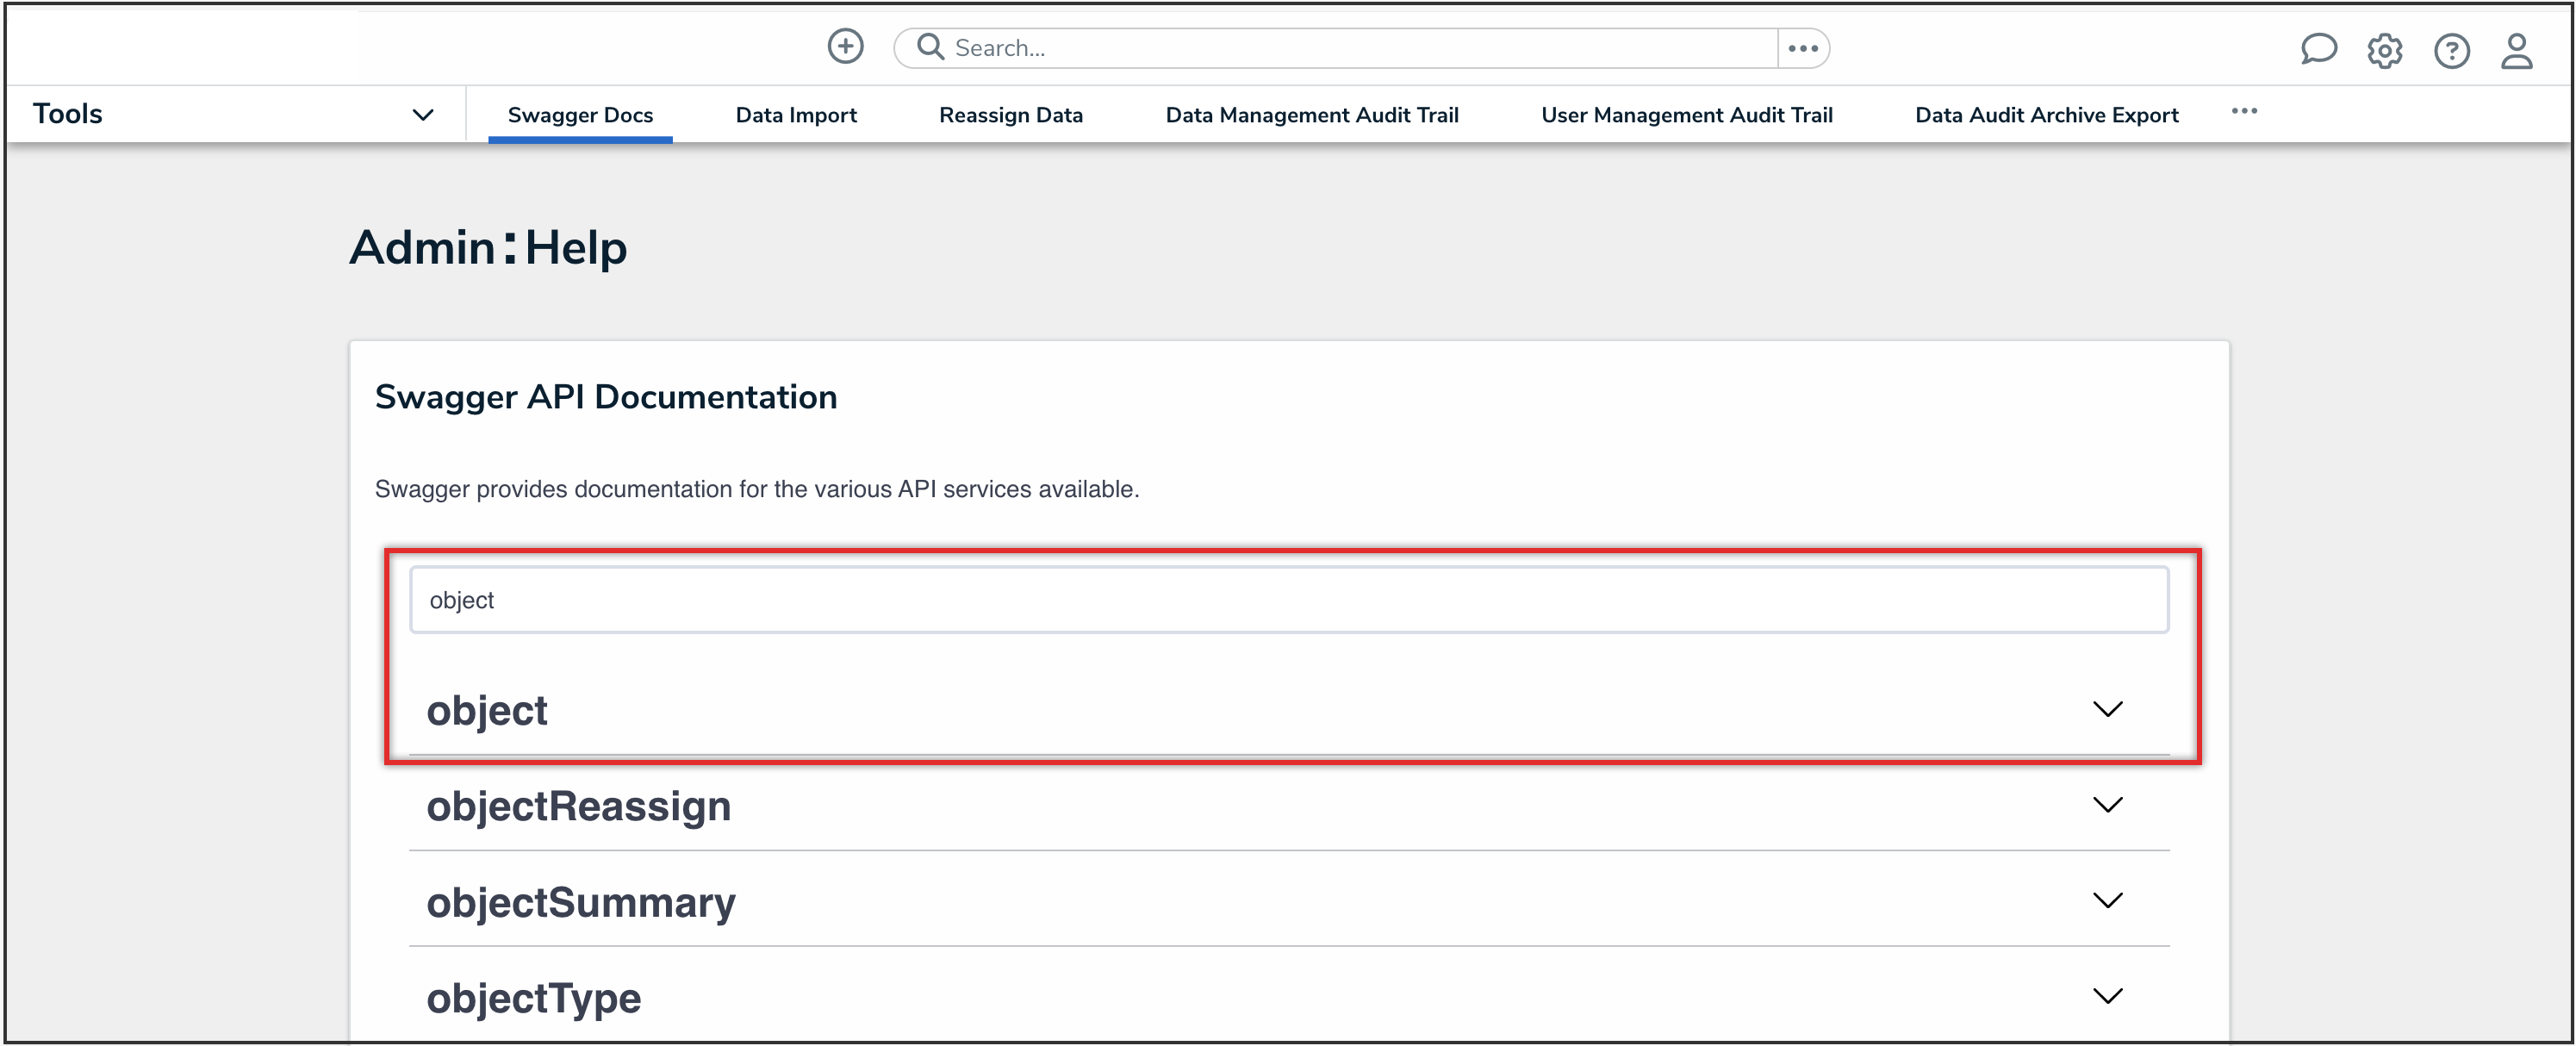Open the user profile icon
The width and height of the screenshot is (2576, 1046).
click(2516, 50)
